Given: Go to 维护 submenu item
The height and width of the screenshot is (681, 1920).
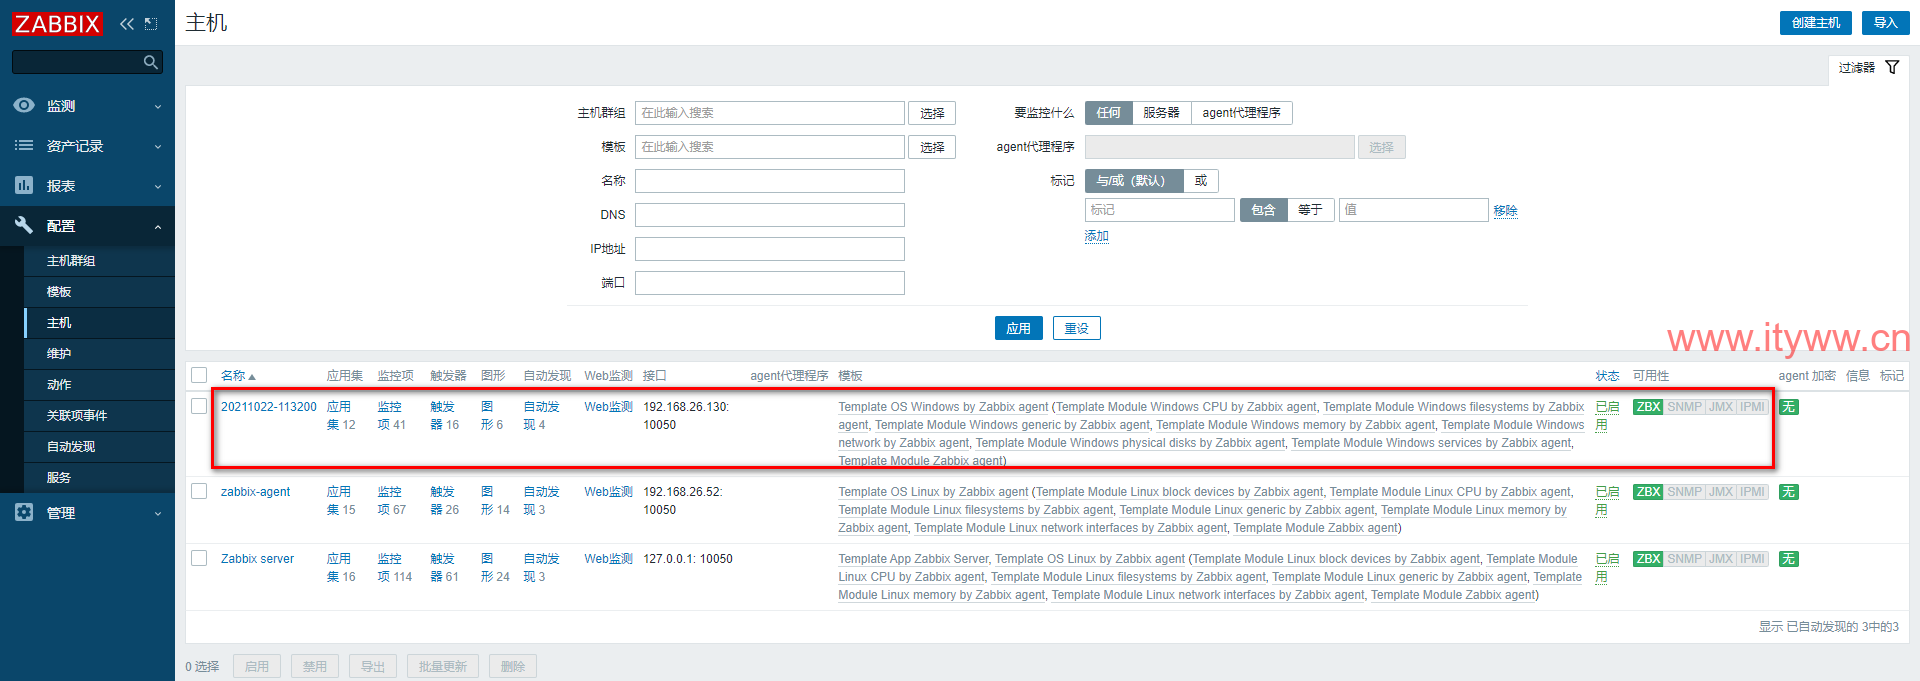Looking at the screenshot, I should [99, 354].
